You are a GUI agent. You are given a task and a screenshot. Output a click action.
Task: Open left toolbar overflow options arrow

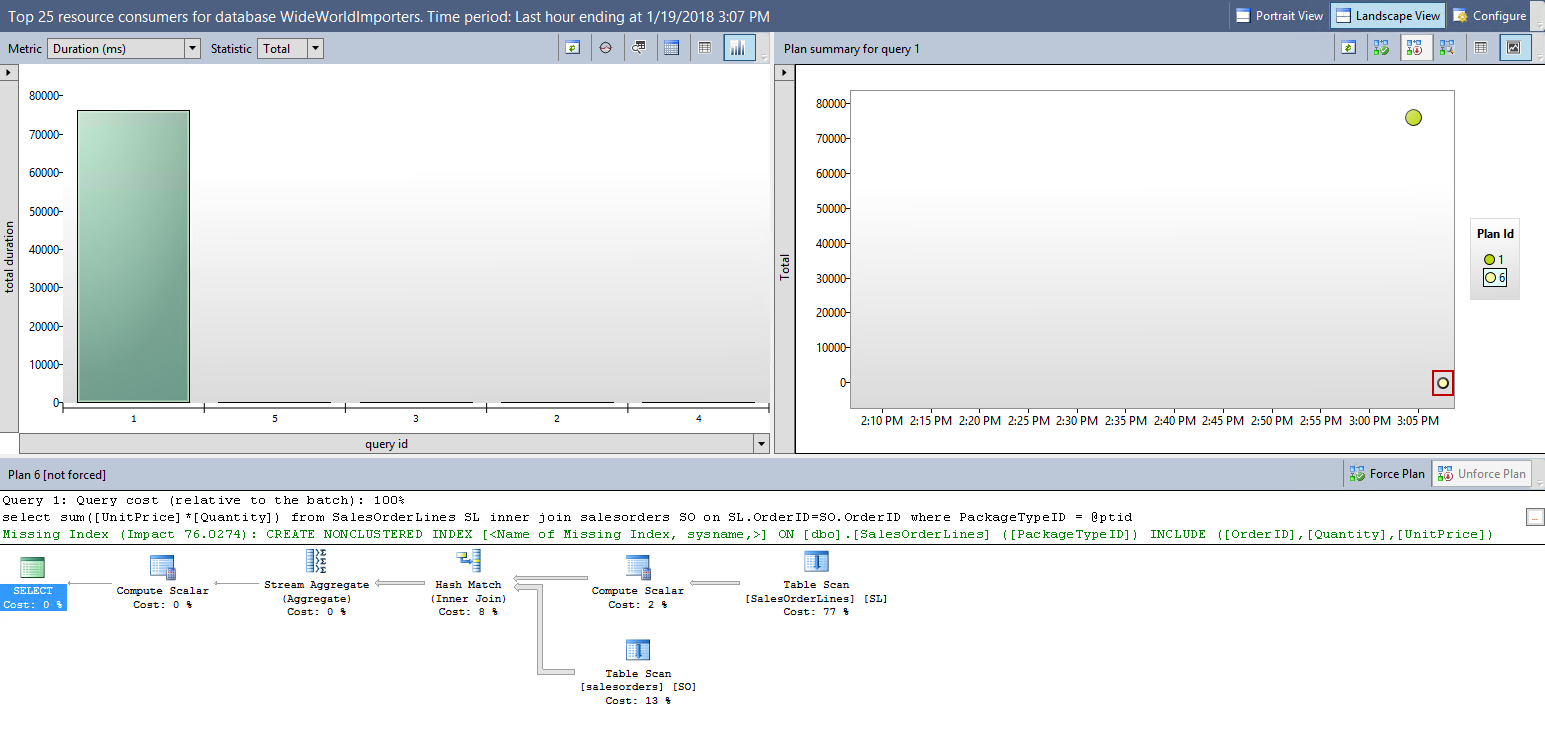[x=764, y=59]
